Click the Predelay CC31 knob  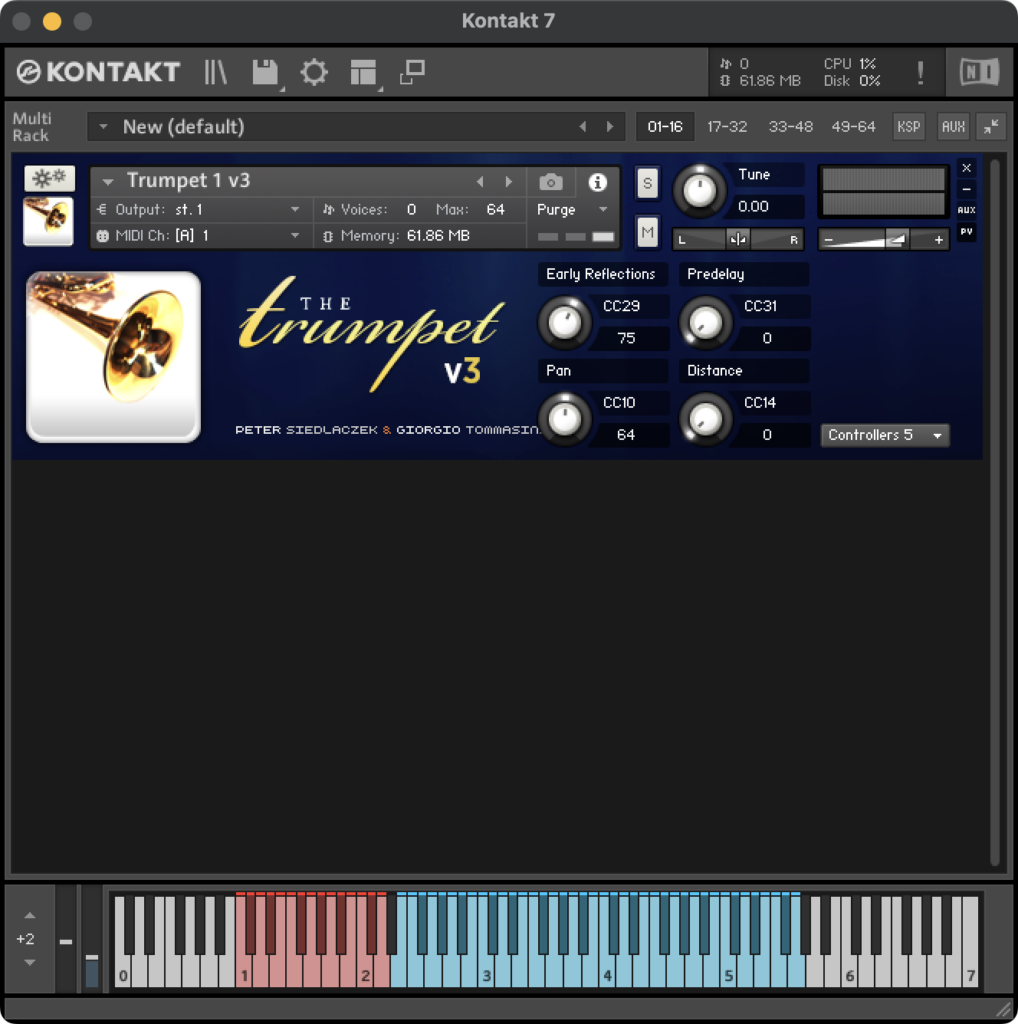pos(705,322)
